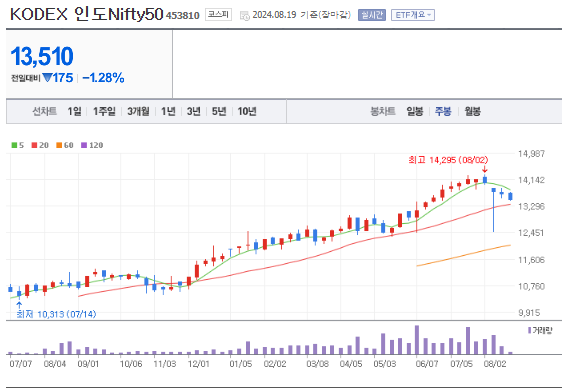Click the 14,987 price axis label

coord(531,154)
